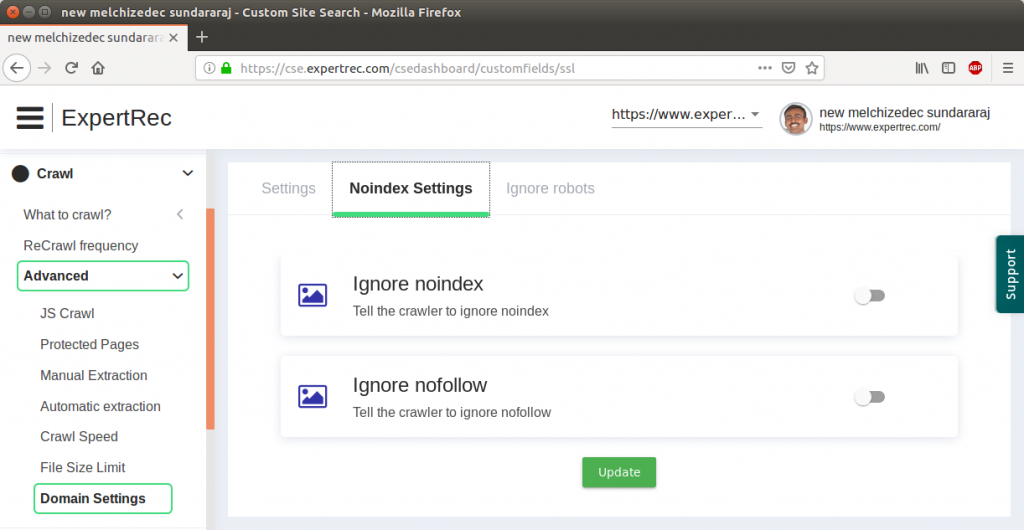Image resolution: width=1024 pixels, height=530 pixels.
Task: Click the green secure padlock icon
Action: click(x=226, y=68)
